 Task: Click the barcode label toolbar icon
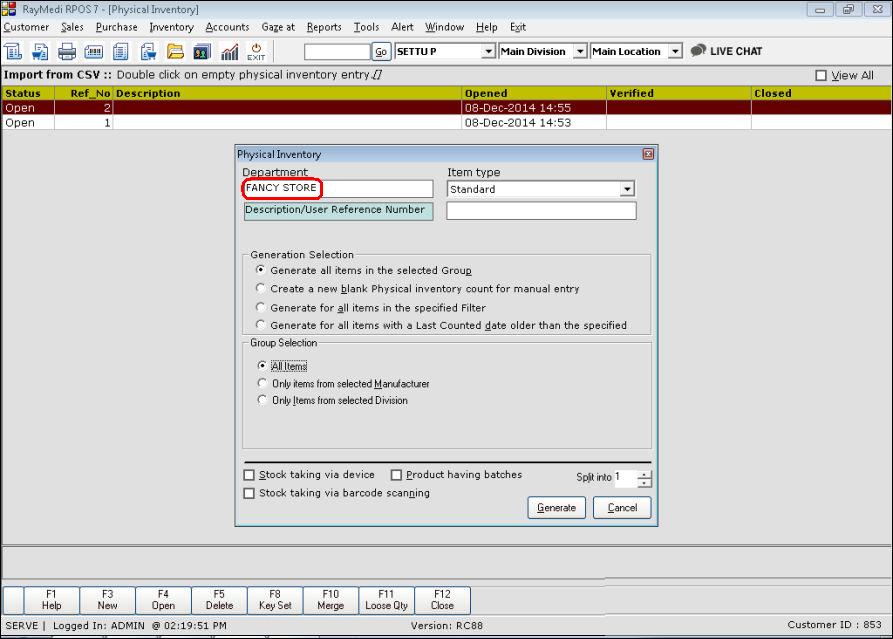pyautogui.click(x=93, y=52)
